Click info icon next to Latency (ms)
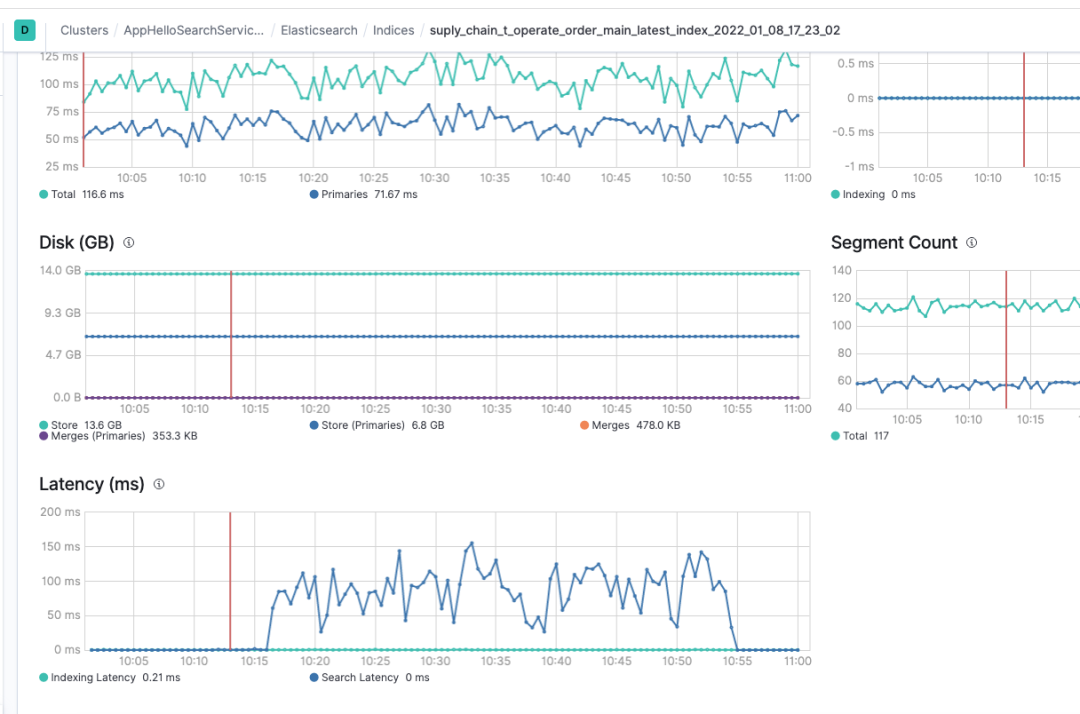The height and width of the screenshot is (714, 1080). click(x=159, y=485)
